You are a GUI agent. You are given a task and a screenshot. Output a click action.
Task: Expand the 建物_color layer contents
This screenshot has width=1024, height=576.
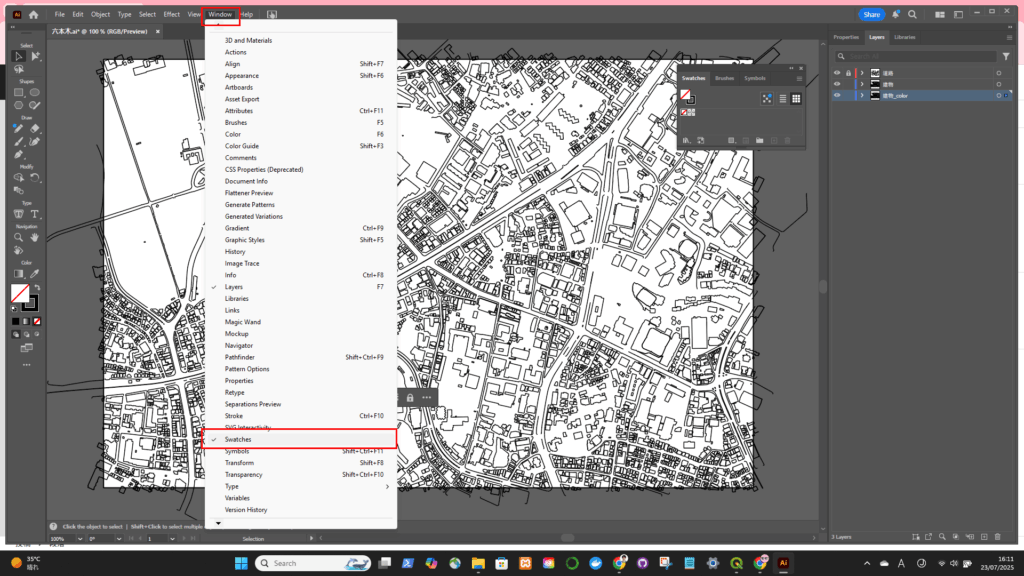tap(862, 96)
